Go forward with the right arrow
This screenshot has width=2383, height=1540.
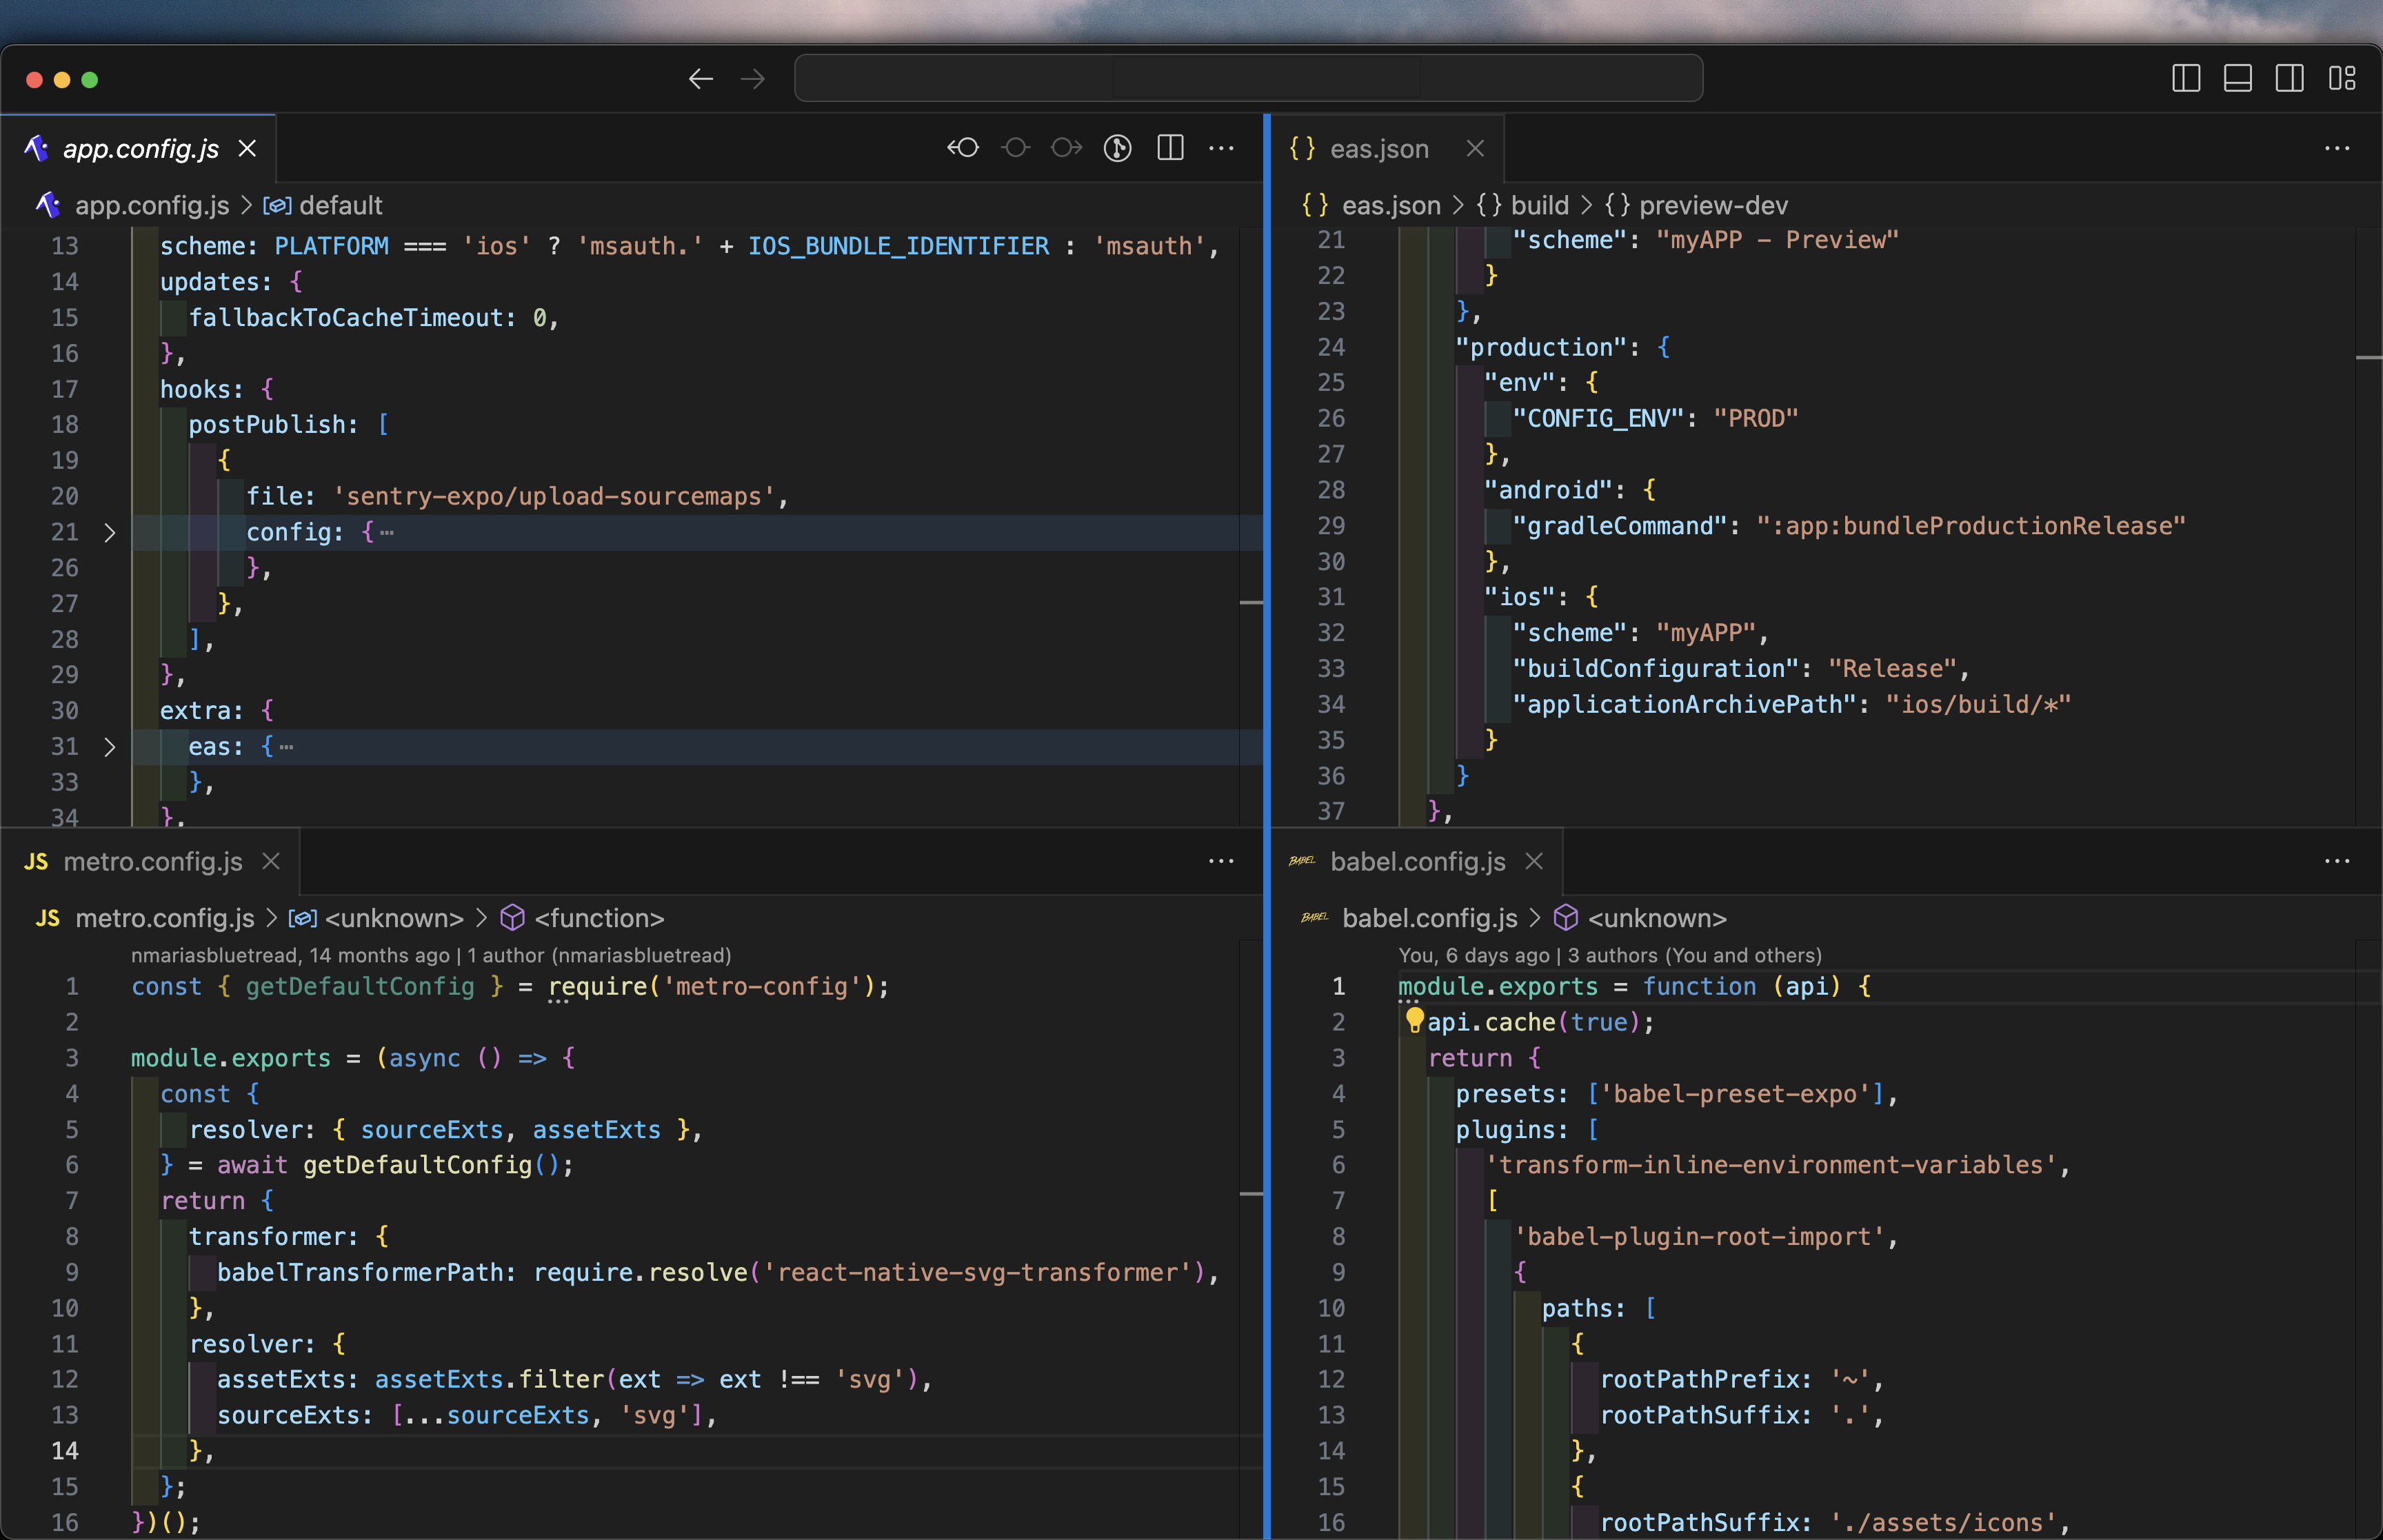(753, 79)
